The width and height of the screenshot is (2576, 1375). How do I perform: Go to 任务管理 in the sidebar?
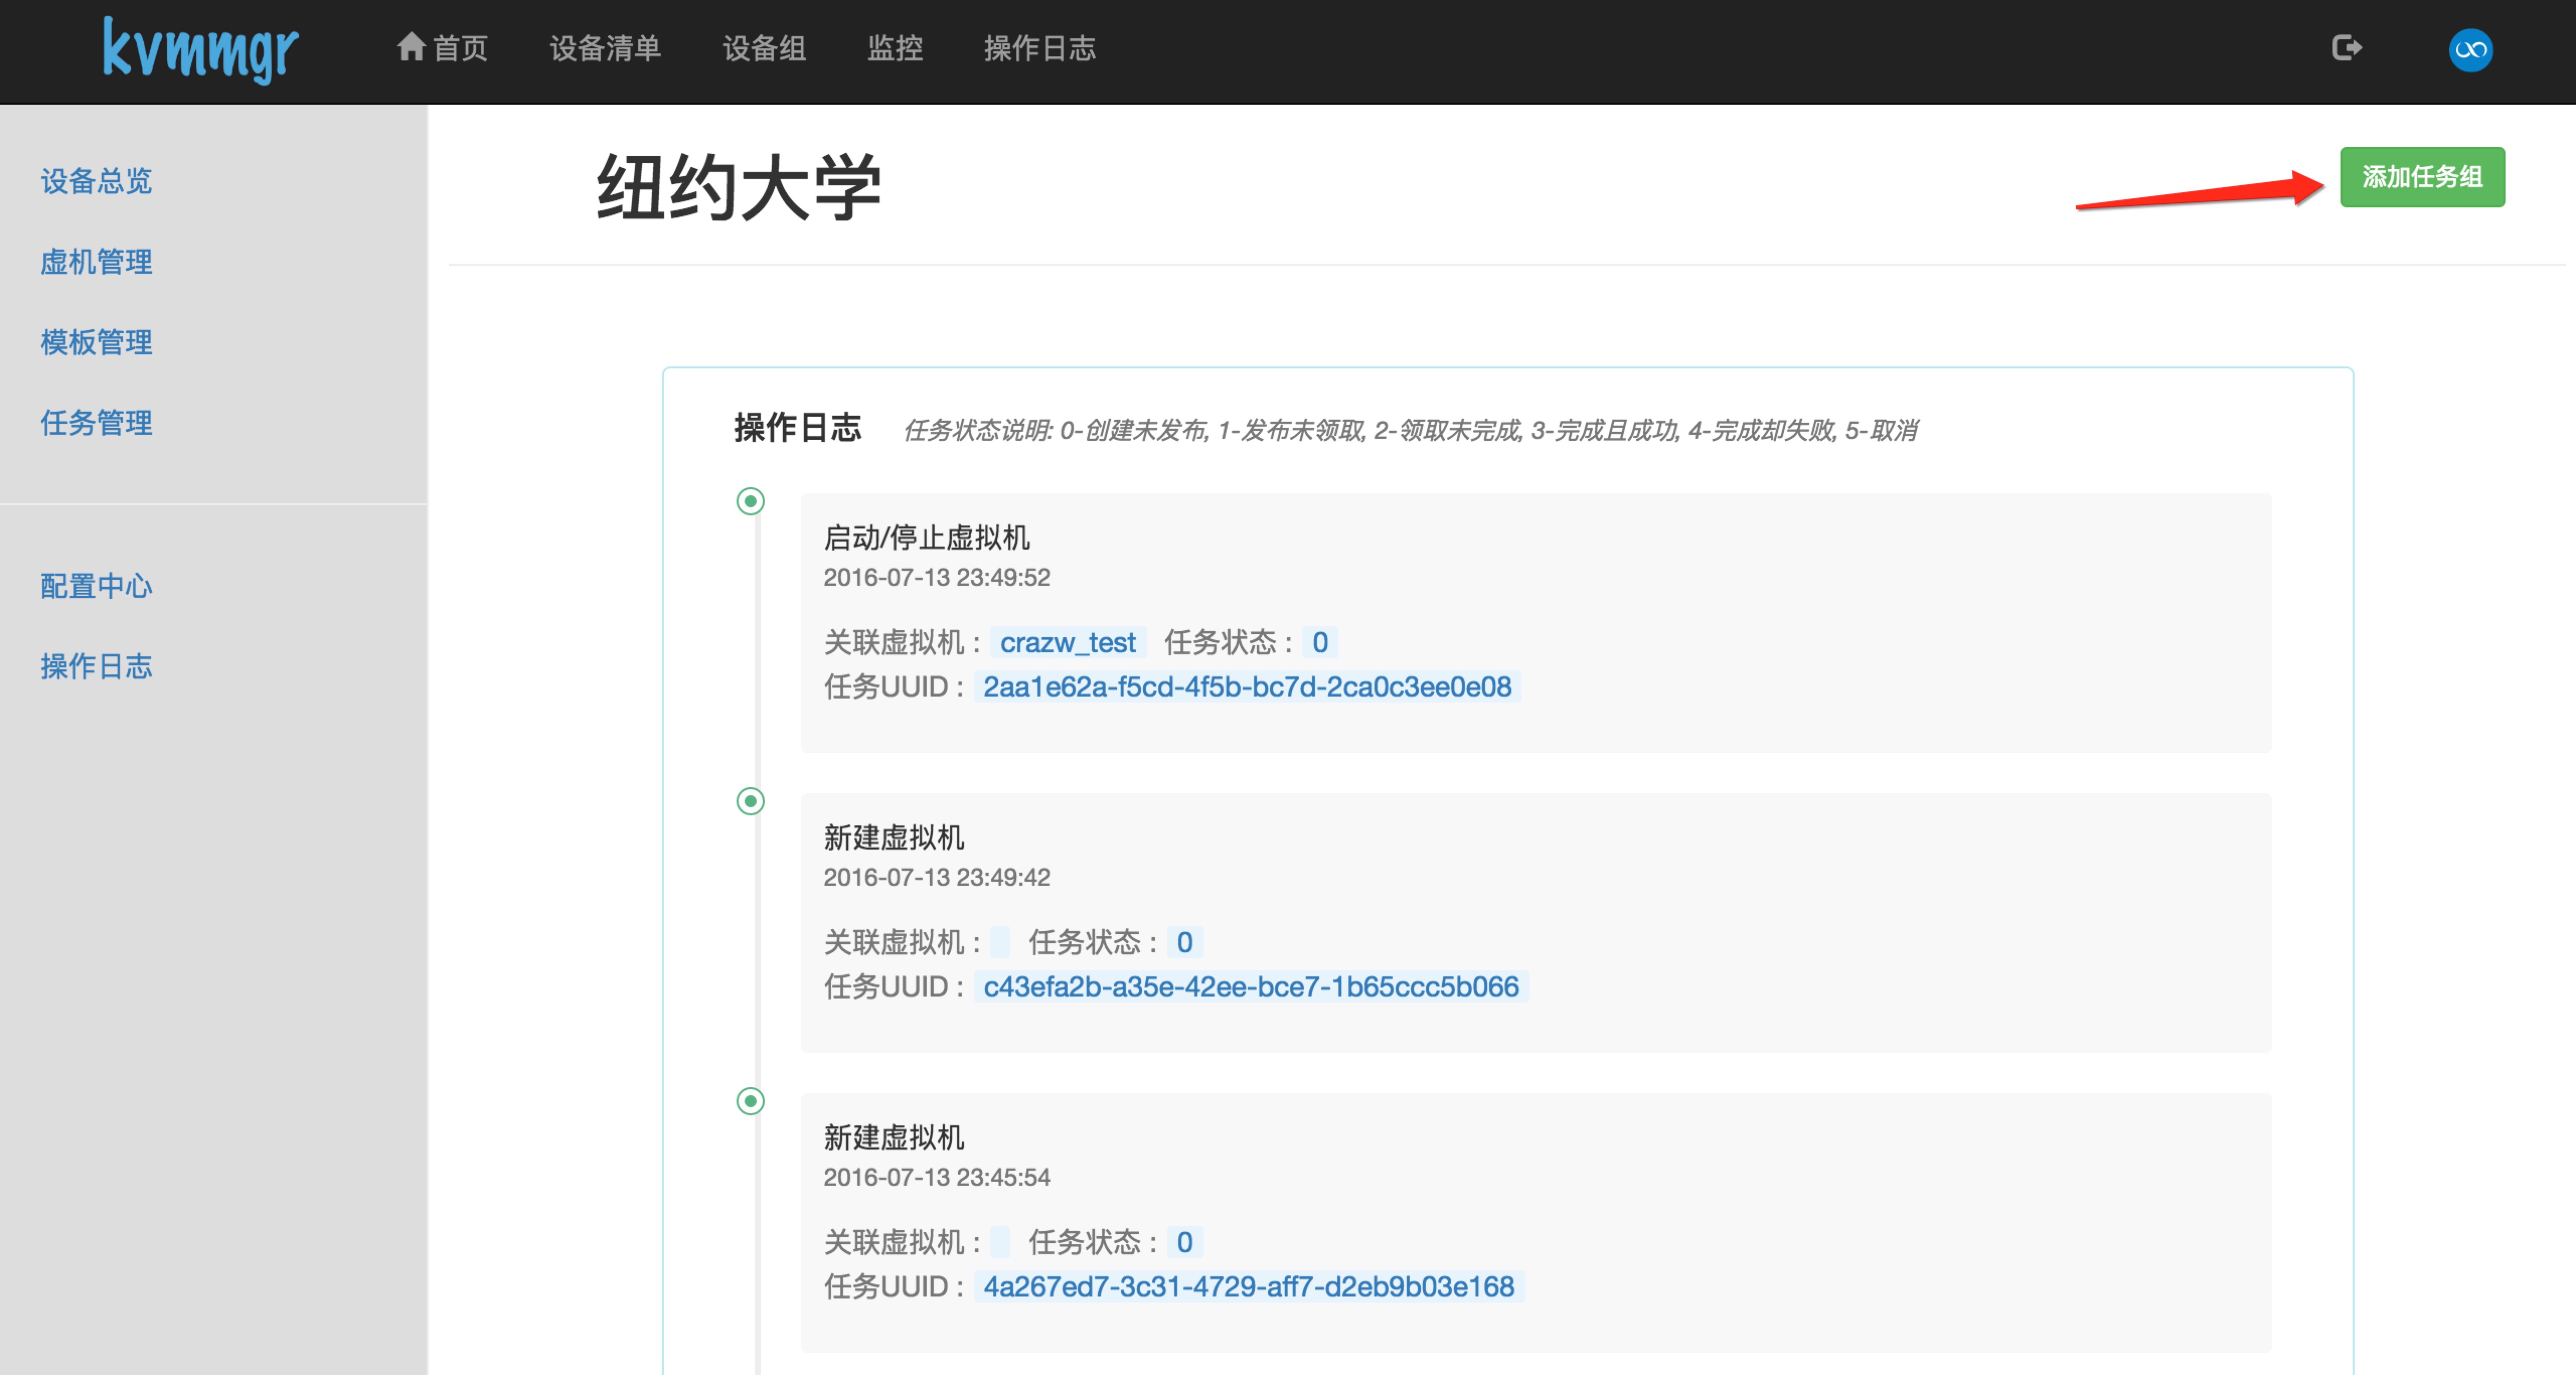tap(96, 423)
